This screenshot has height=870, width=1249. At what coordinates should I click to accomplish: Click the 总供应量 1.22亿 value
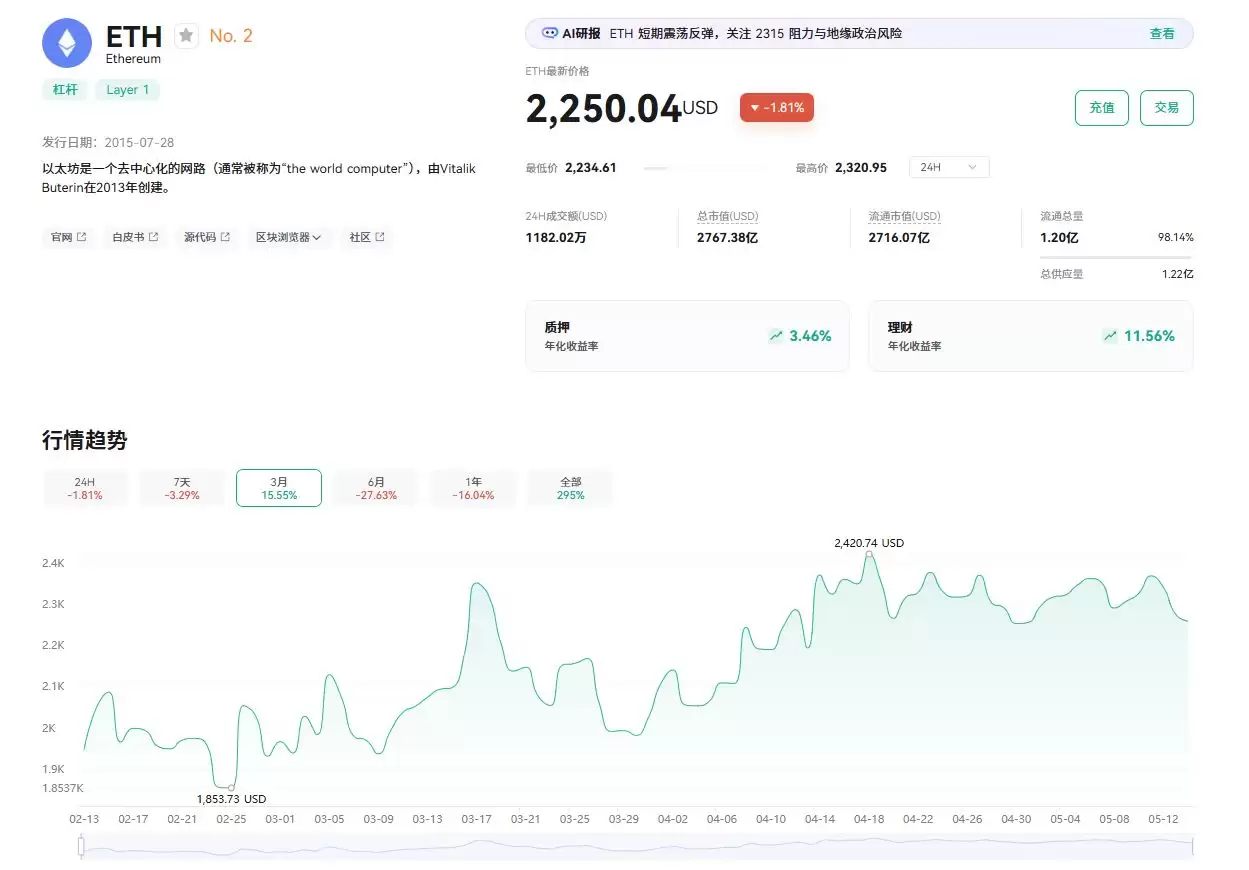coord(1177,273)
